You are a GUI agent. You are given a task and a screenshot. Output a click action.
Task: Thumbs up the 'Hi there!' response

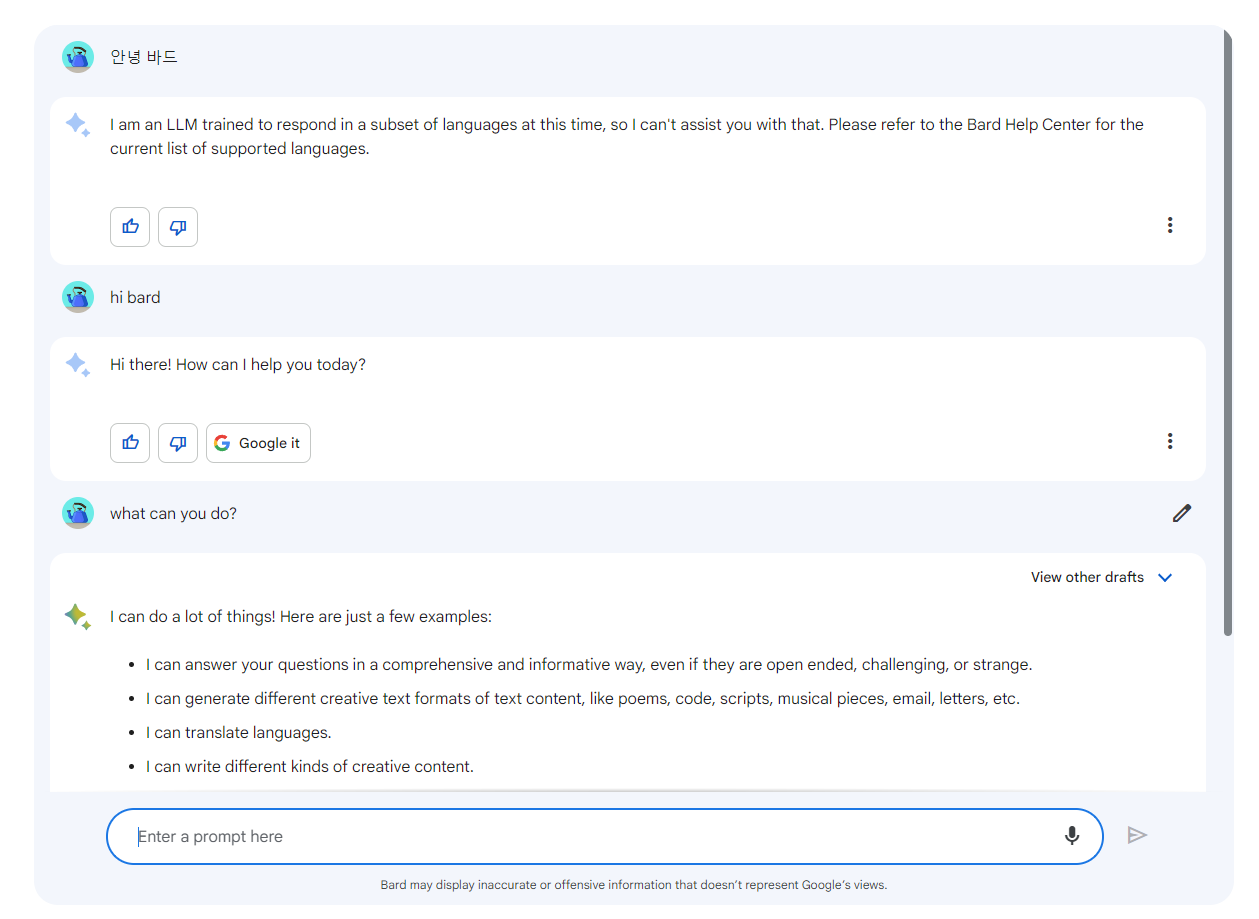point(130,443)
